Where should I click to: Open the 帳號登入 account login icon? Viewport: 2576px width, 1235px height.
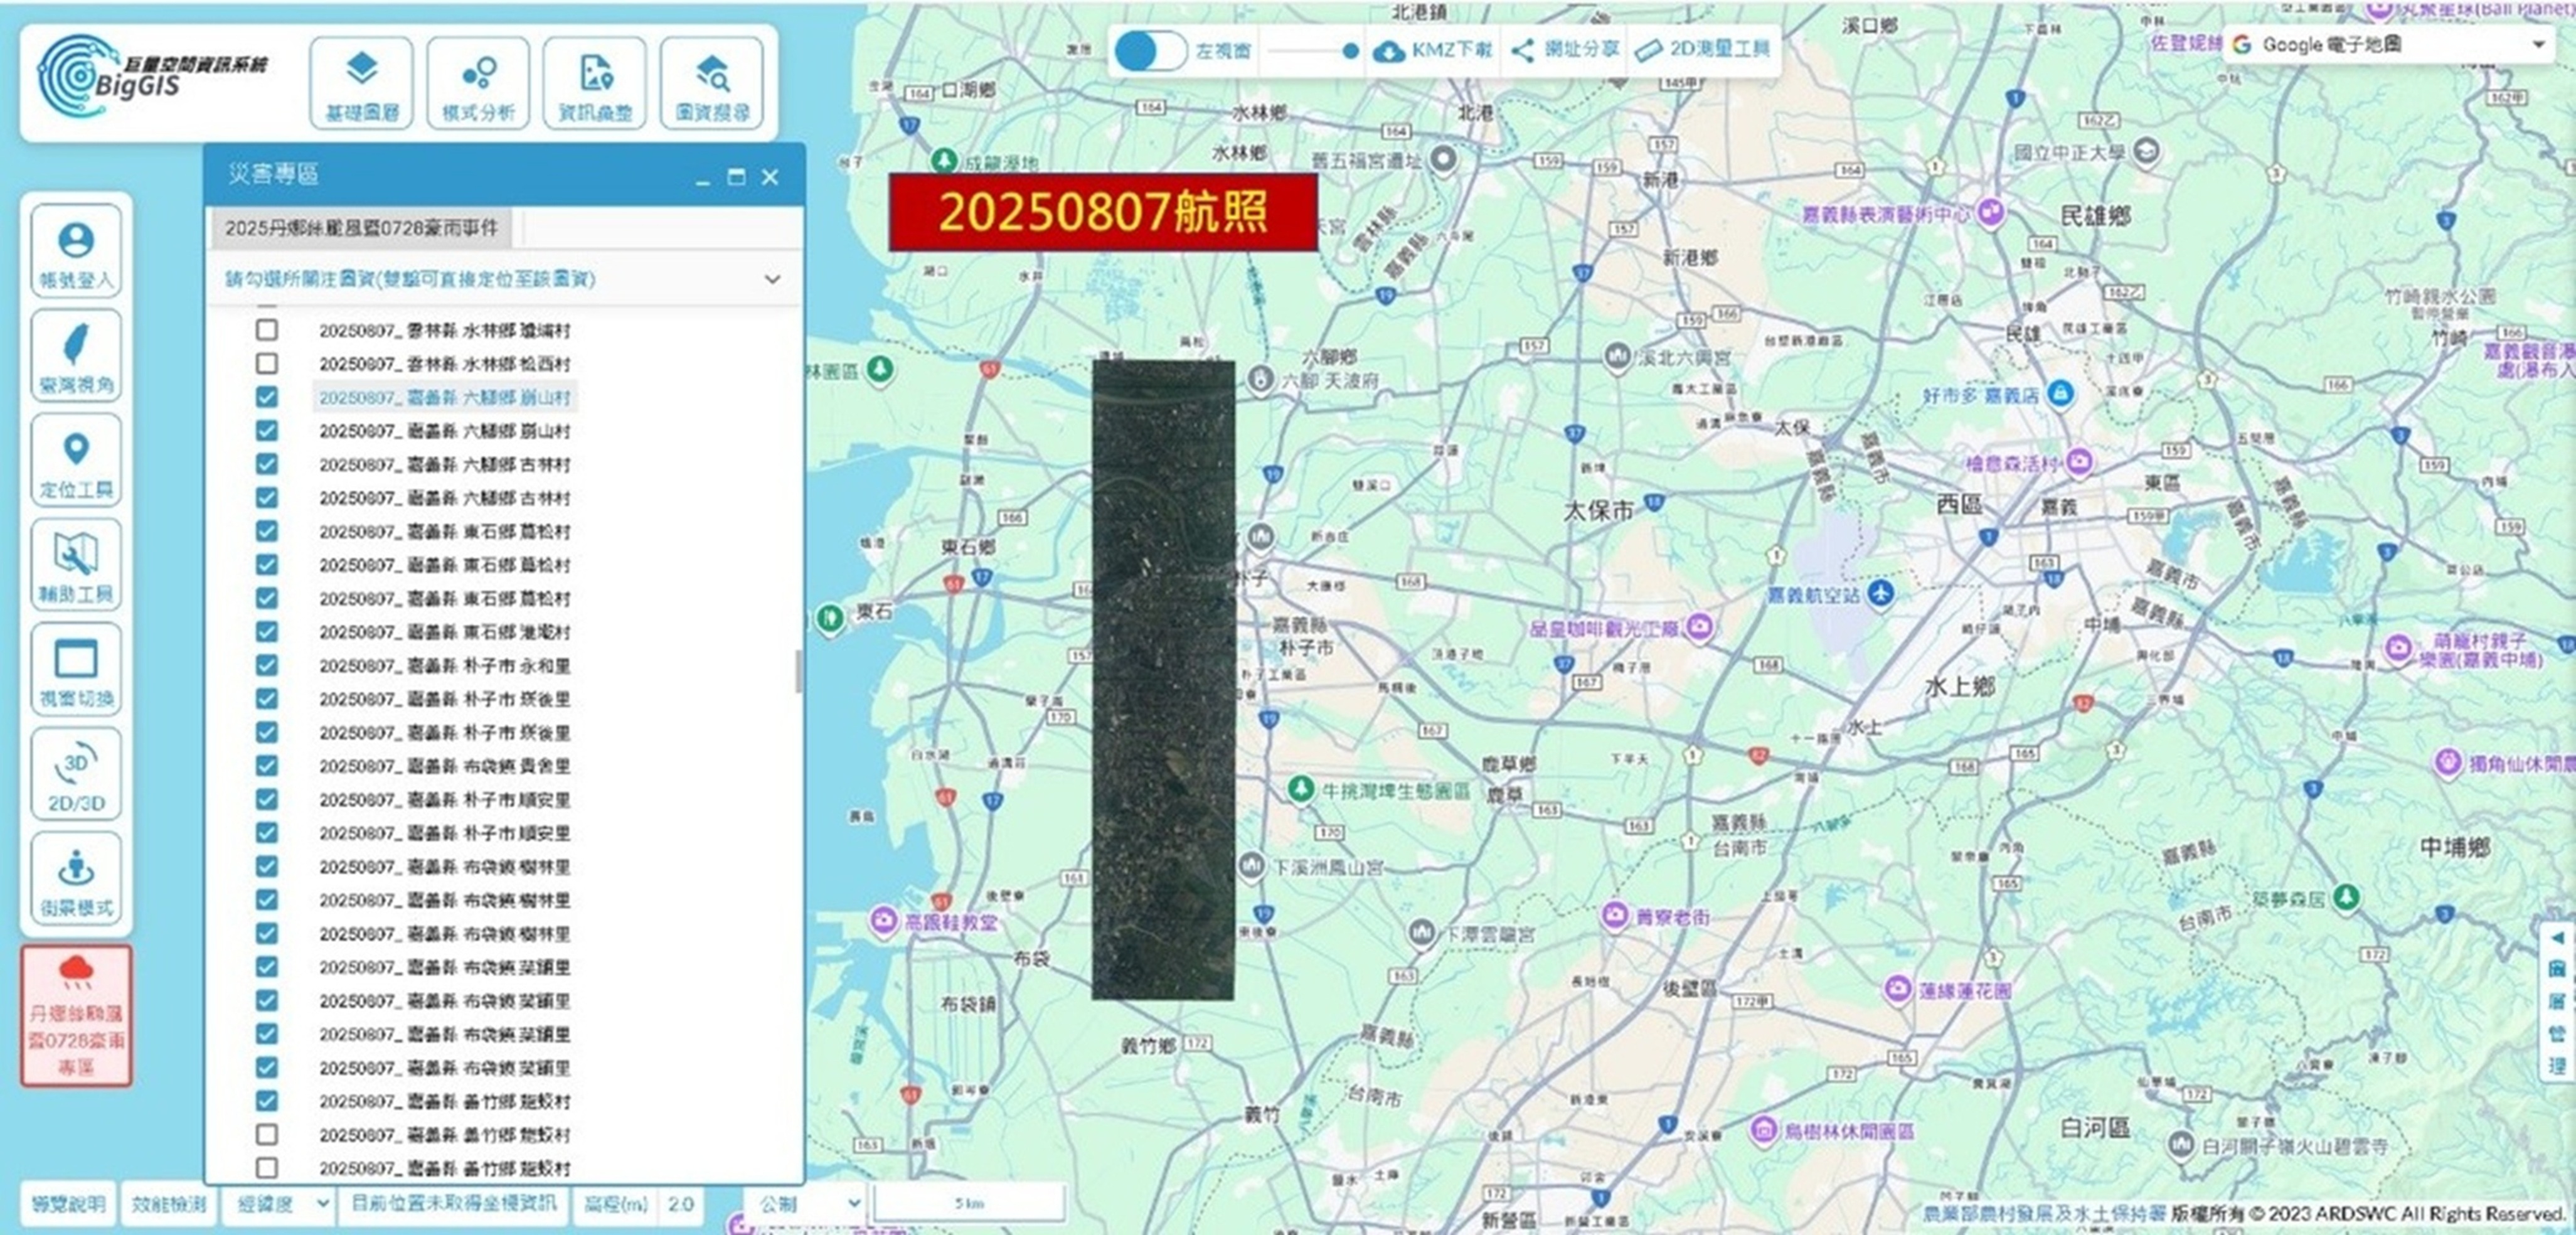click(76, 251)
